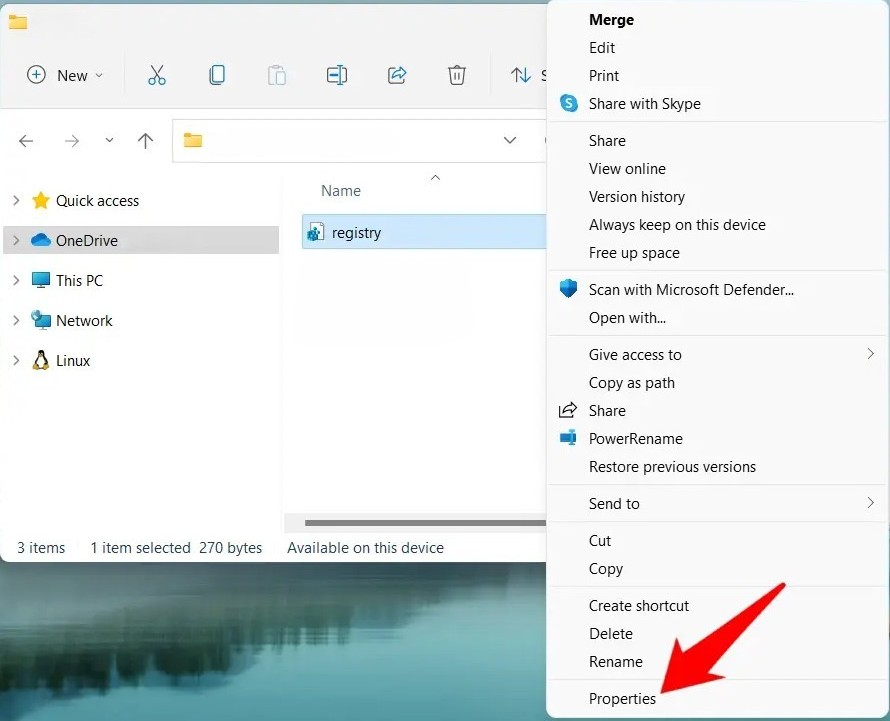Click the Cut scissors icon in toolbar
The image size is (890, 721).
coord(157,75)
